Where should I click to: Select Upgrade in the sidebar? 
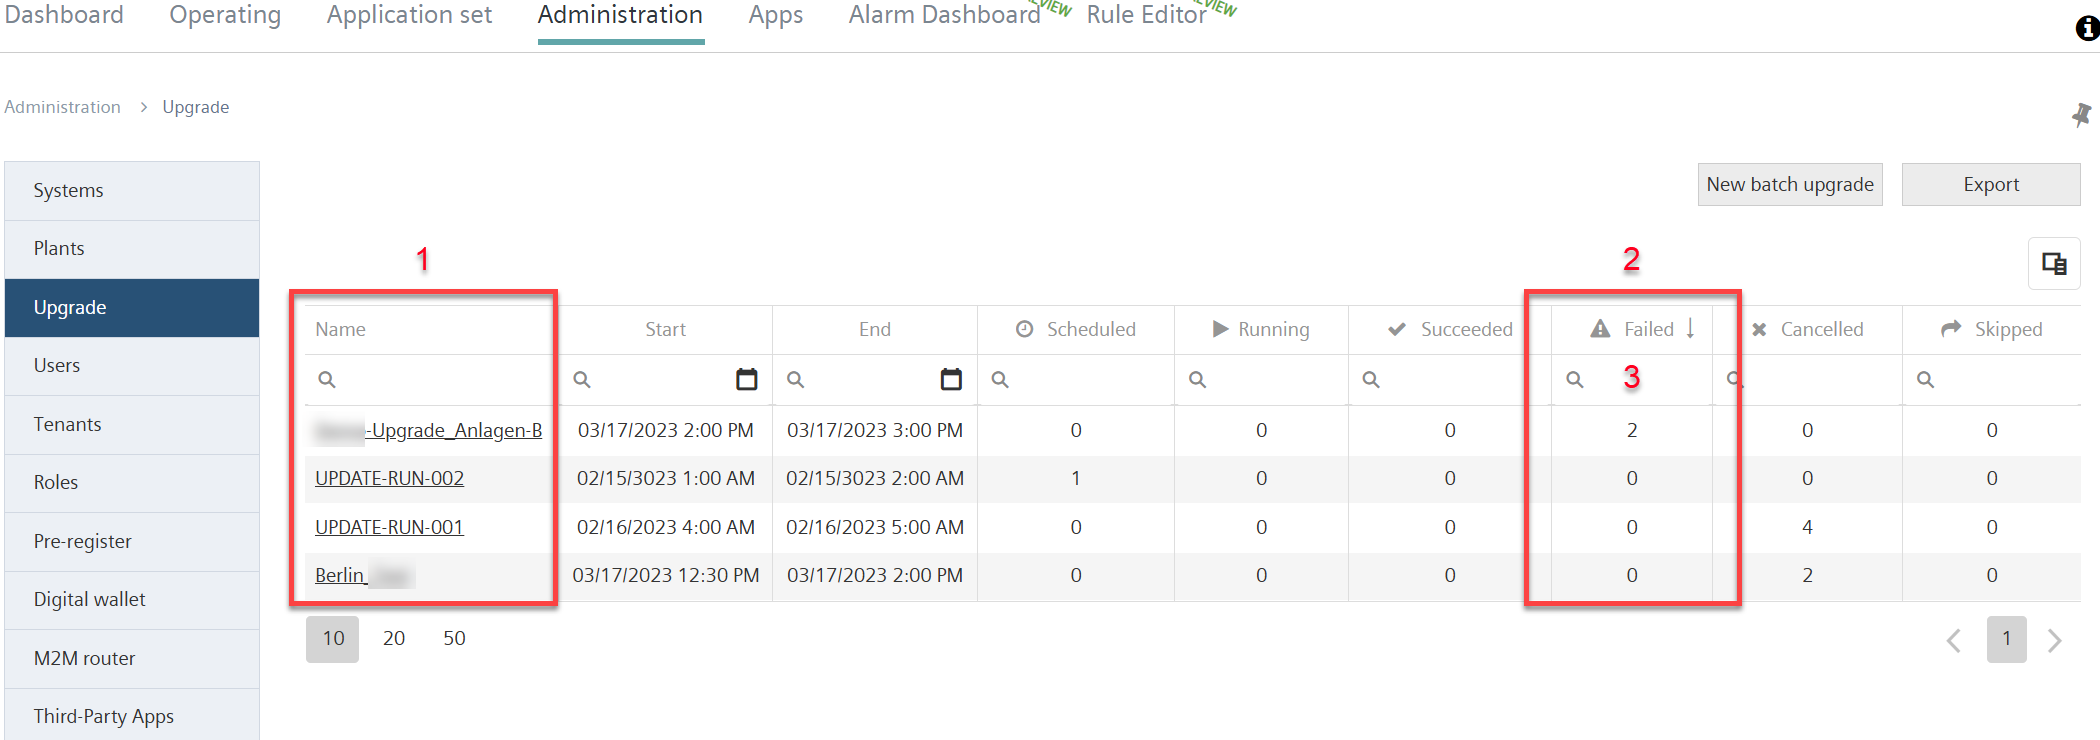pyautogui.click(x=132, y=308)
